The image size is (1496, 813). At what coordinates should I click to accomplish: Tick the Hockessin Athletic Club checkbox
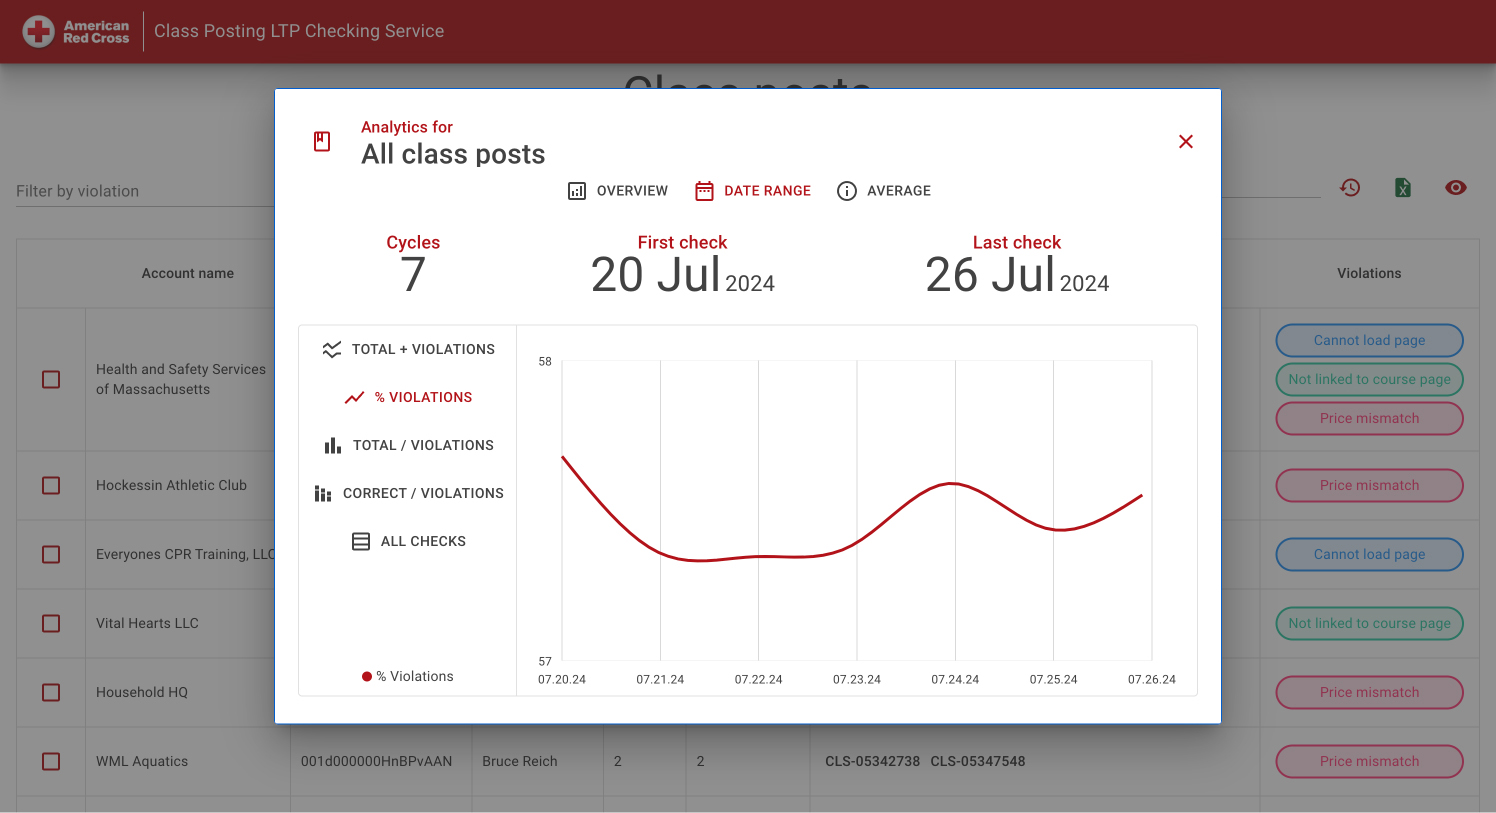click(x=51, y=485)
